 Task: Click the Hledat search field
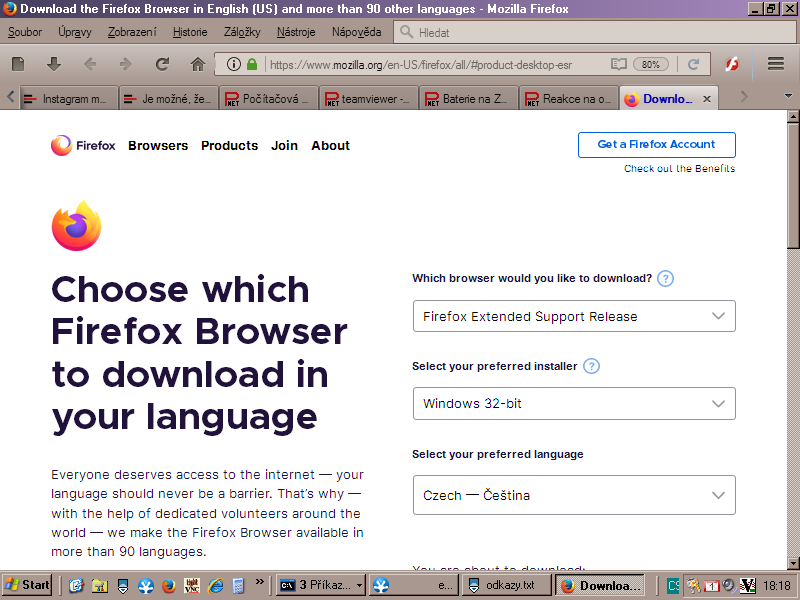(x=594, y=32)
